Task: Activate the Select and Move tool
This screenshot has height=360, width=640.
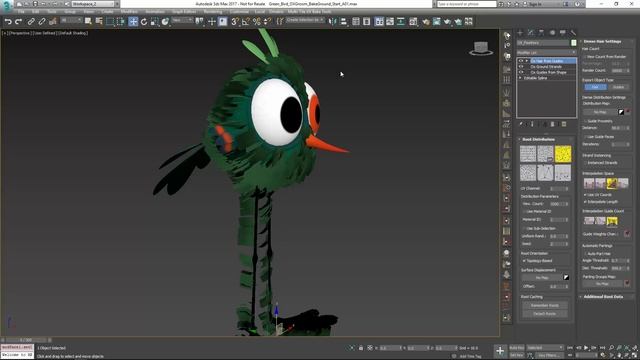Action: coord(133,22)
